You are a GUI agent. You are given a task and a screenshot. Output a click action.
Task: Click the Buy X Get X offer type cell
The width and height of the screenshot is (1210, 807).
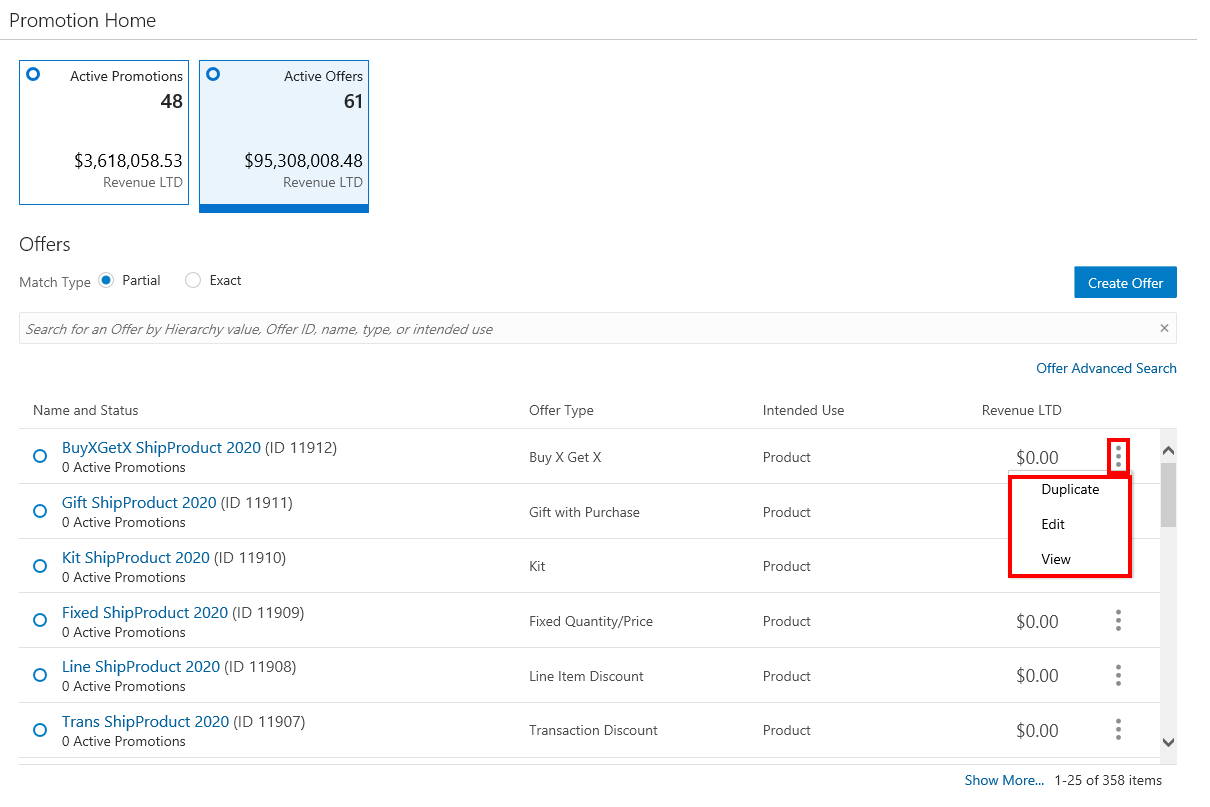(565, 457)
